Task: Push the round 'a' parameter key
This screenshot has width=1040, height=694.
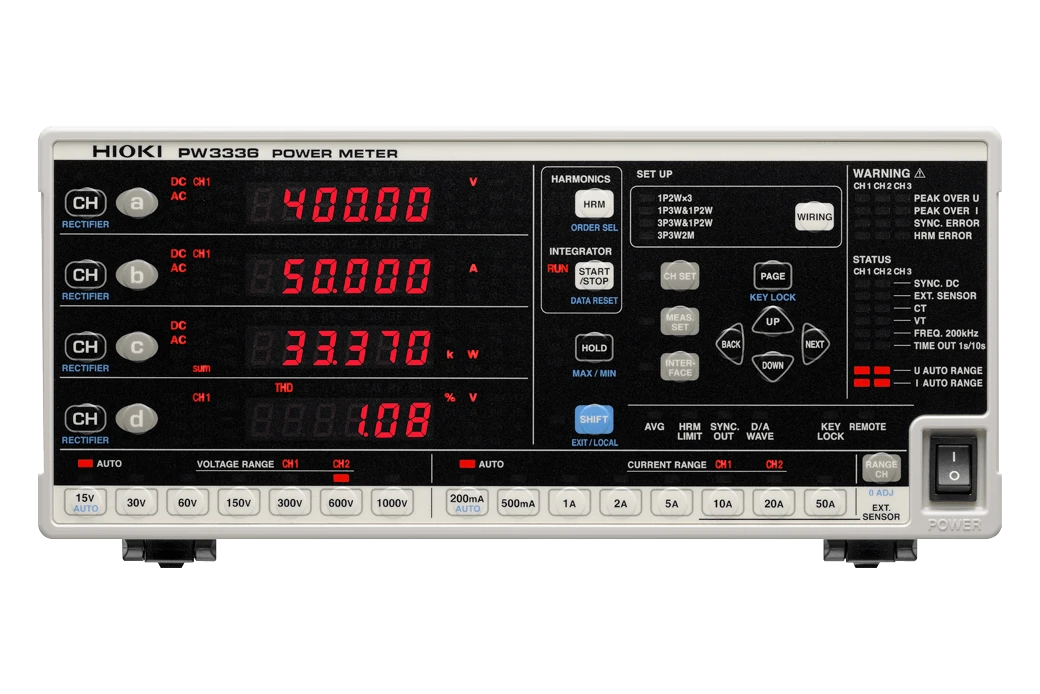Action: tap(137, 203)
